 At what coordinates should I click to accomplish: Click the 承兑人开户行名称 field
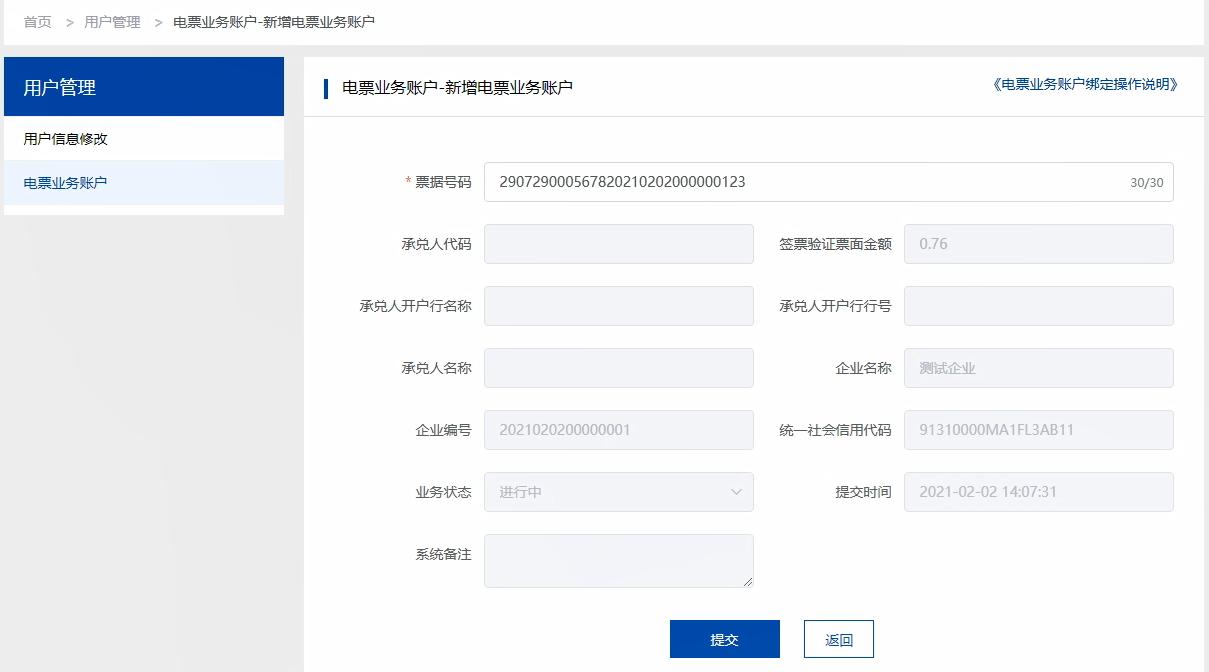(x=617, y=305)
